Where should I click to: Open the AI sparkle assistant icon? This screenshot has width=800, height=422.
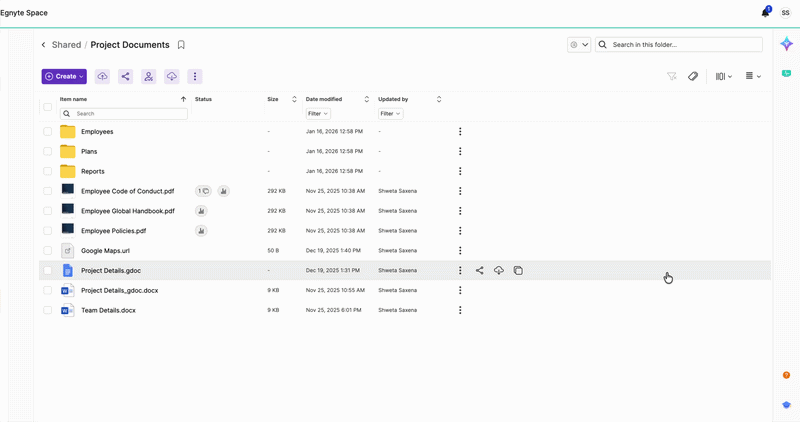786,44
